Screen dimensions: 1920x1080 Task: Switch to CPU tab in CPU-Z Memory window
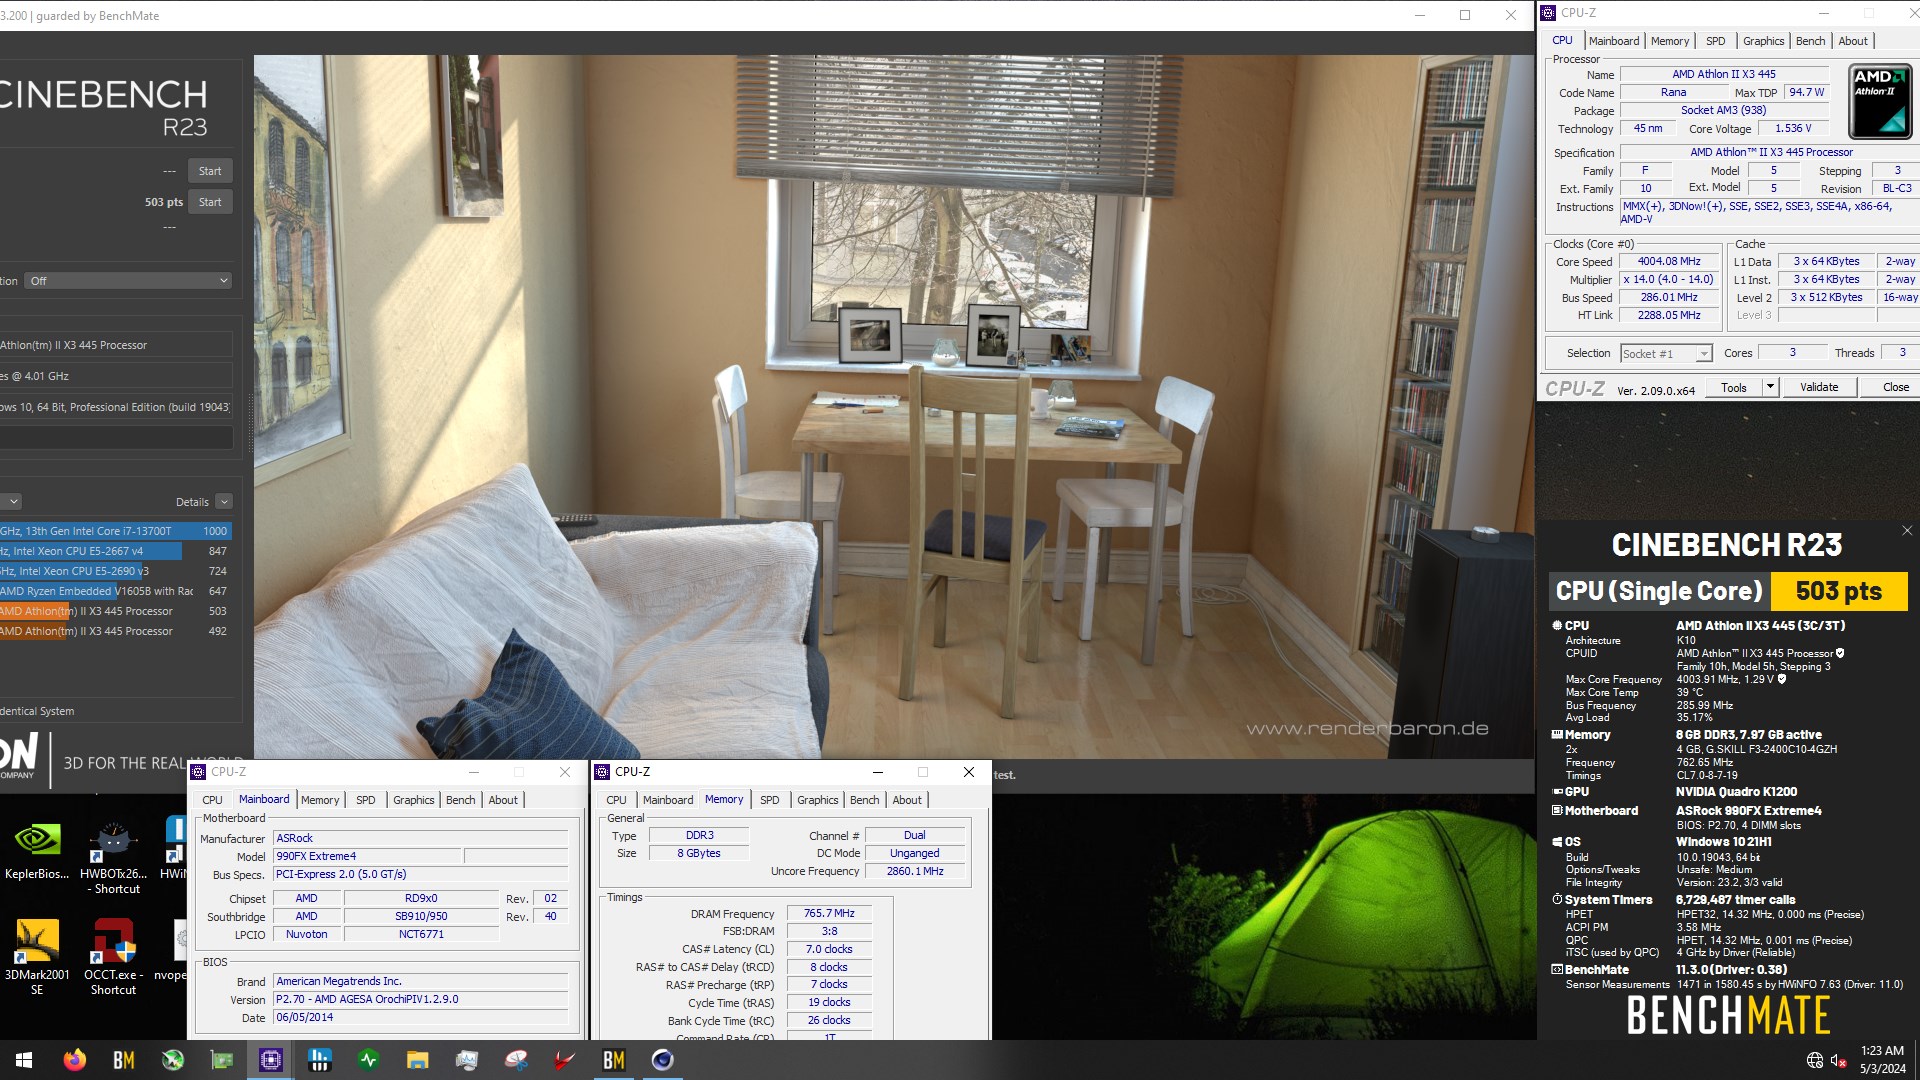616,800
